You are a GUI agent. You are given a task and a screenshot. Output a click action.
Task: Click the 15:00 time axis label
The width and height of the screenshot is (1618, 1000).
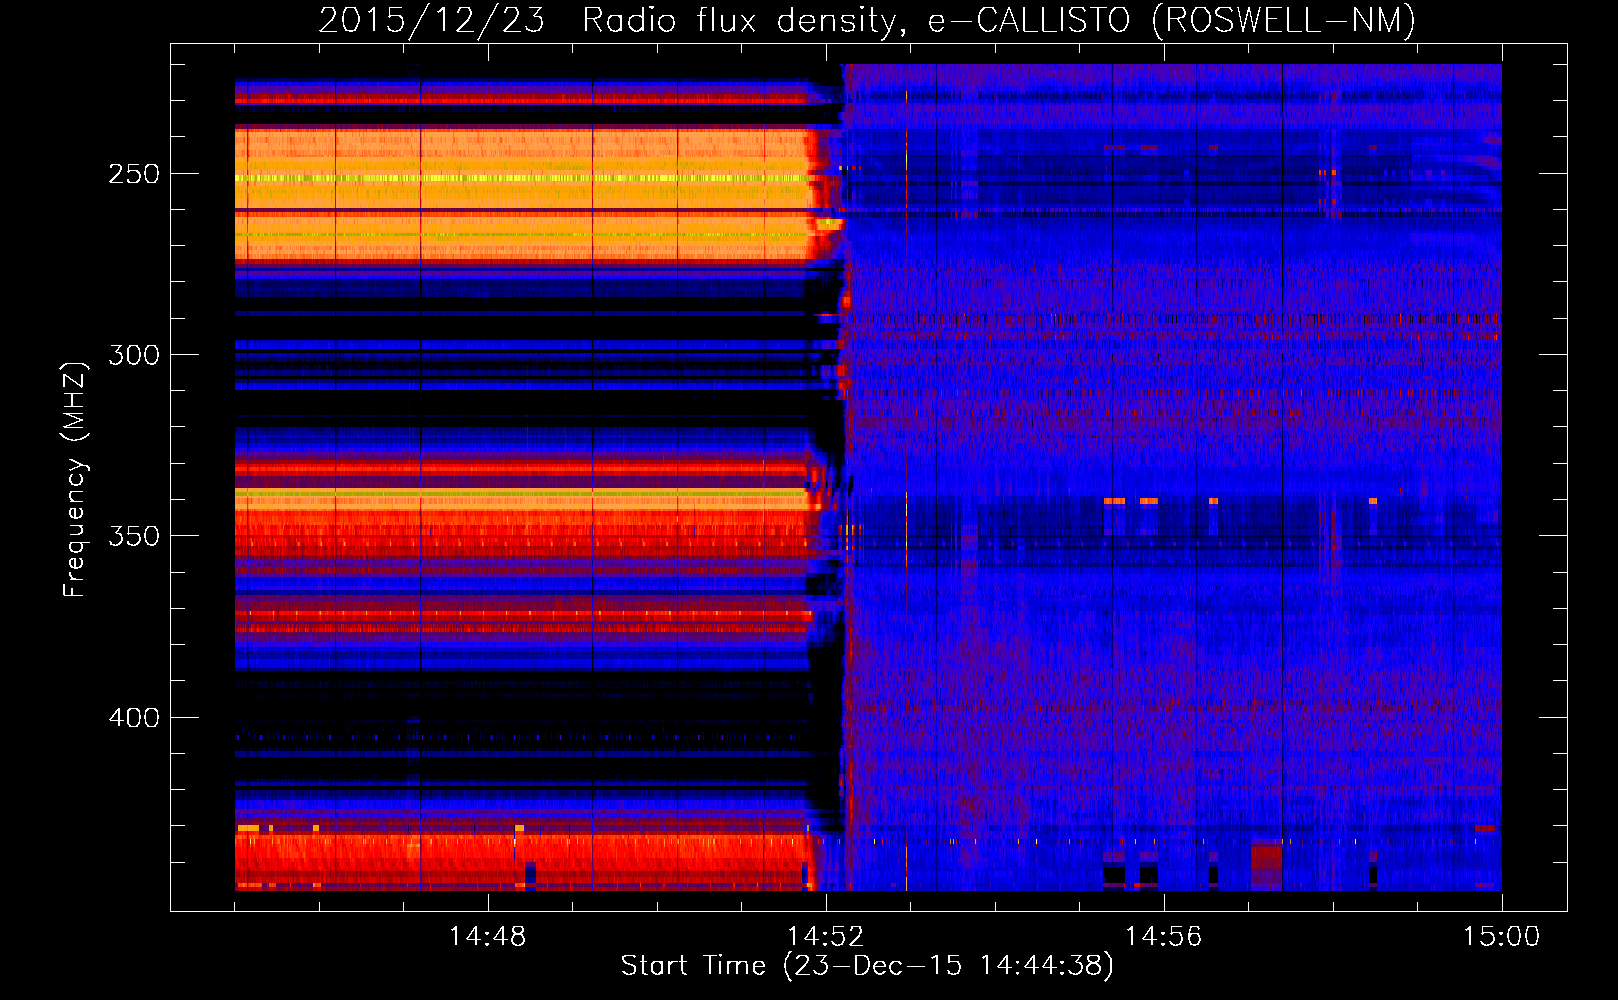[1501, 937]
